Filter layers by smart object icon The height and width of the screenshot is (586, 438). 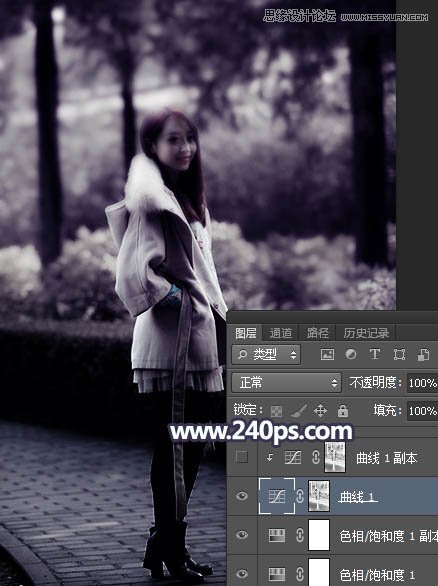(x=423, y=355)
